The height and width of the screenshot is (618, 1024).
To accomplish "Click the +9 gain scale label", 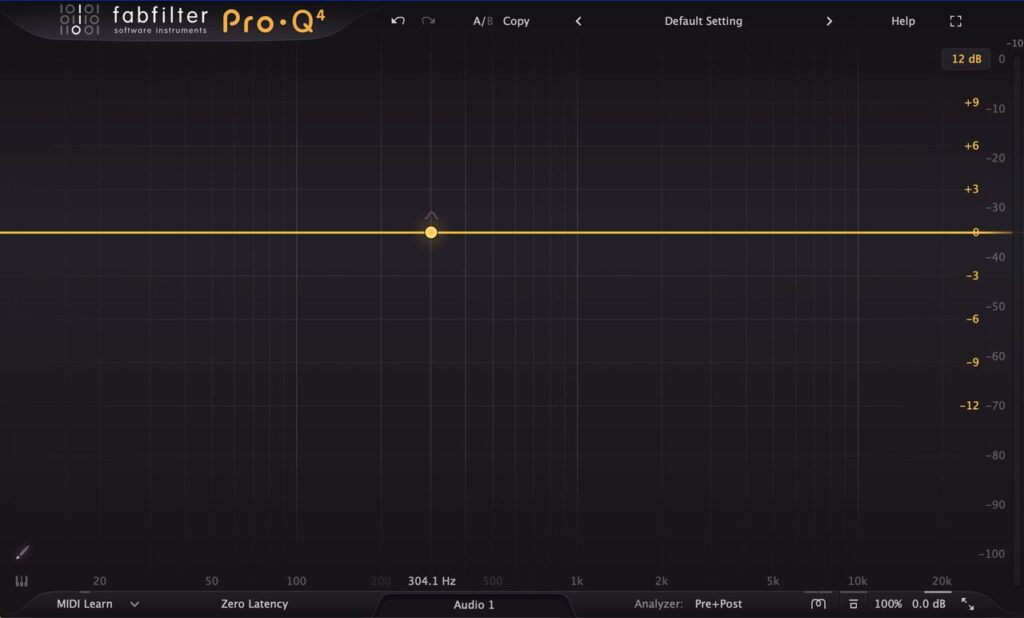I will point(972,103).
